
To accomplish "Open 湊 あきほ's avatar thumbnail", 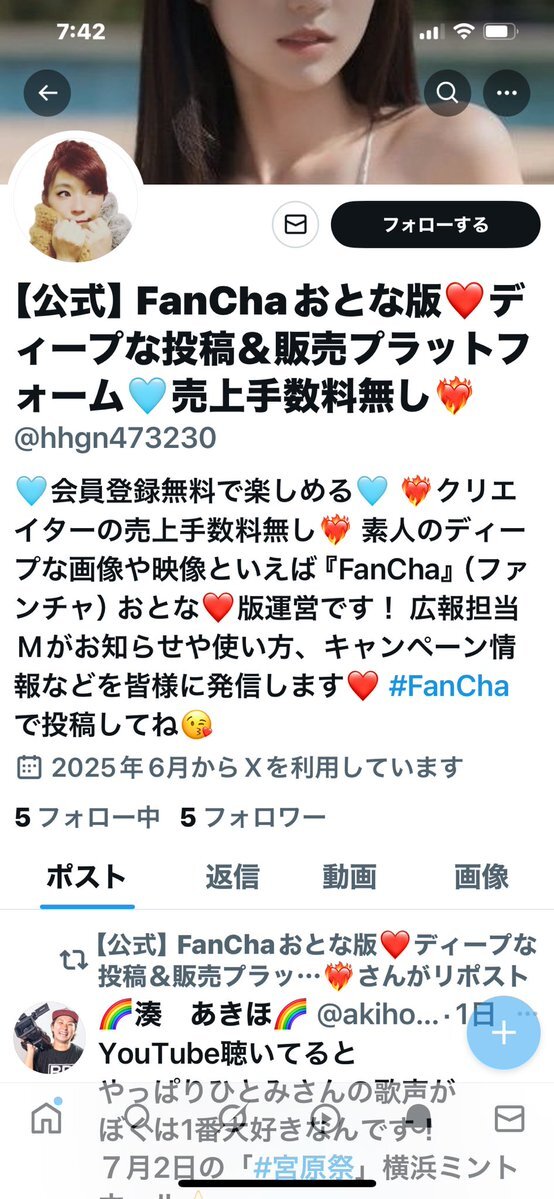I will (x=49, y=1038).
